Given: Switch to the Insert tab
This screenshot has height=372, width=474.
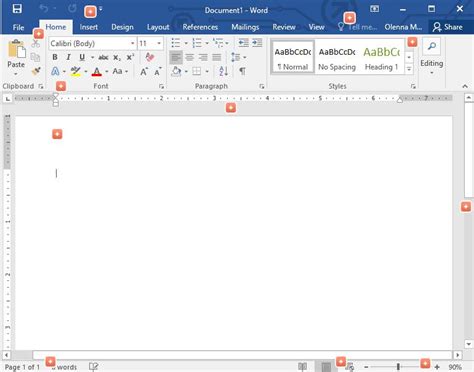Looking at the screenshot, I should 89,27.
